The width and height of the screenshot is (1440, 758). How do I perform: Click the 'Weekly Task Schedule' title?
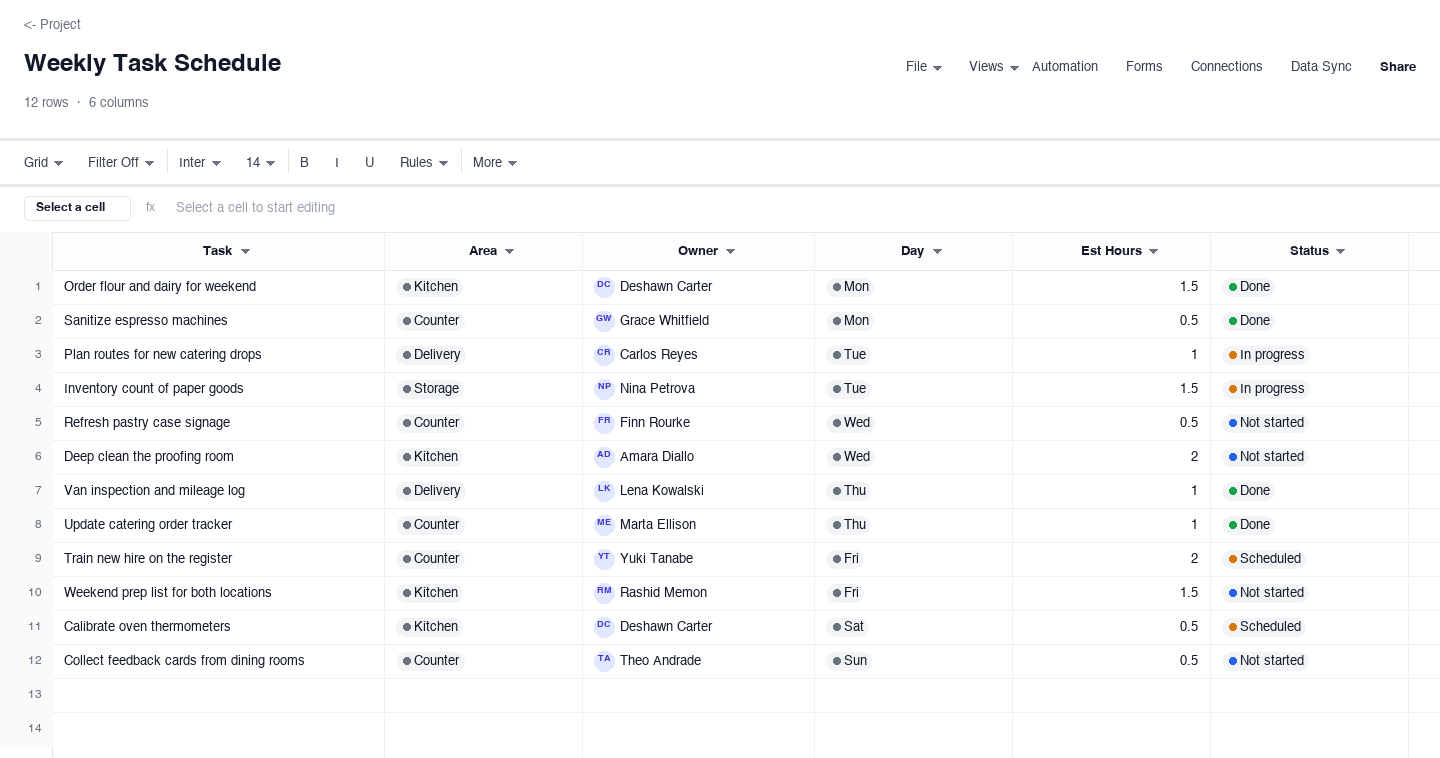point(152,63)
